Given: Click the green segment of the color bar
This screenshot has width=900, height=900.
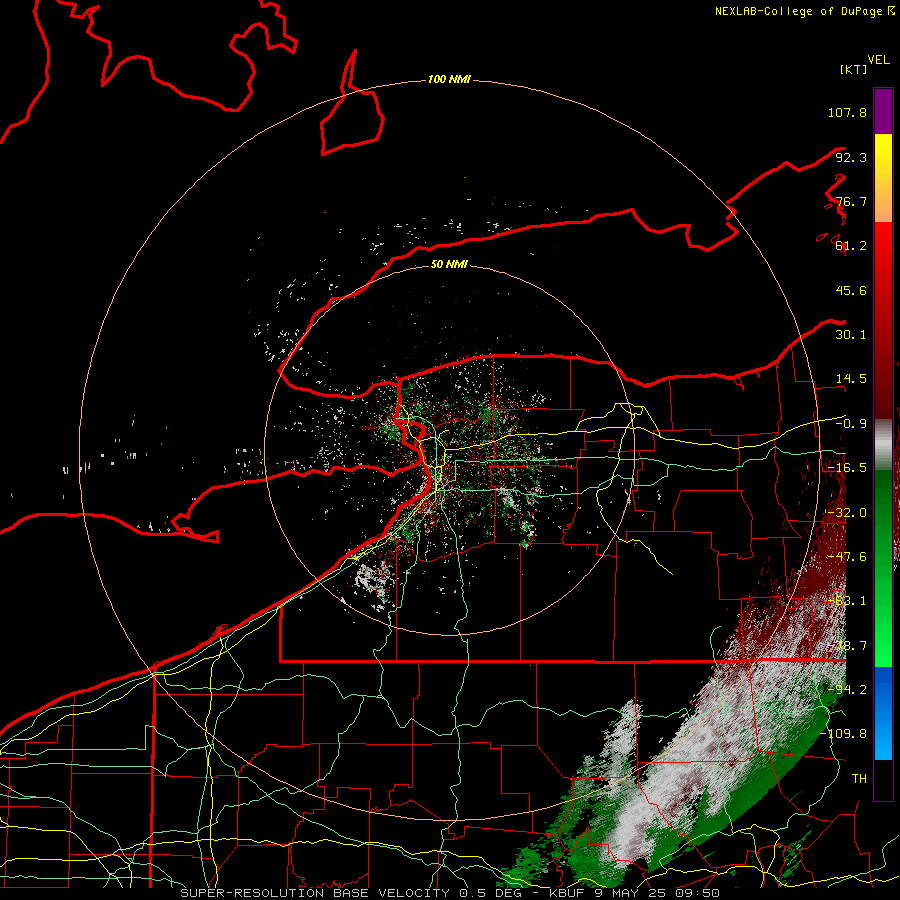Looking at the screenshot, I should pos(883,568).
